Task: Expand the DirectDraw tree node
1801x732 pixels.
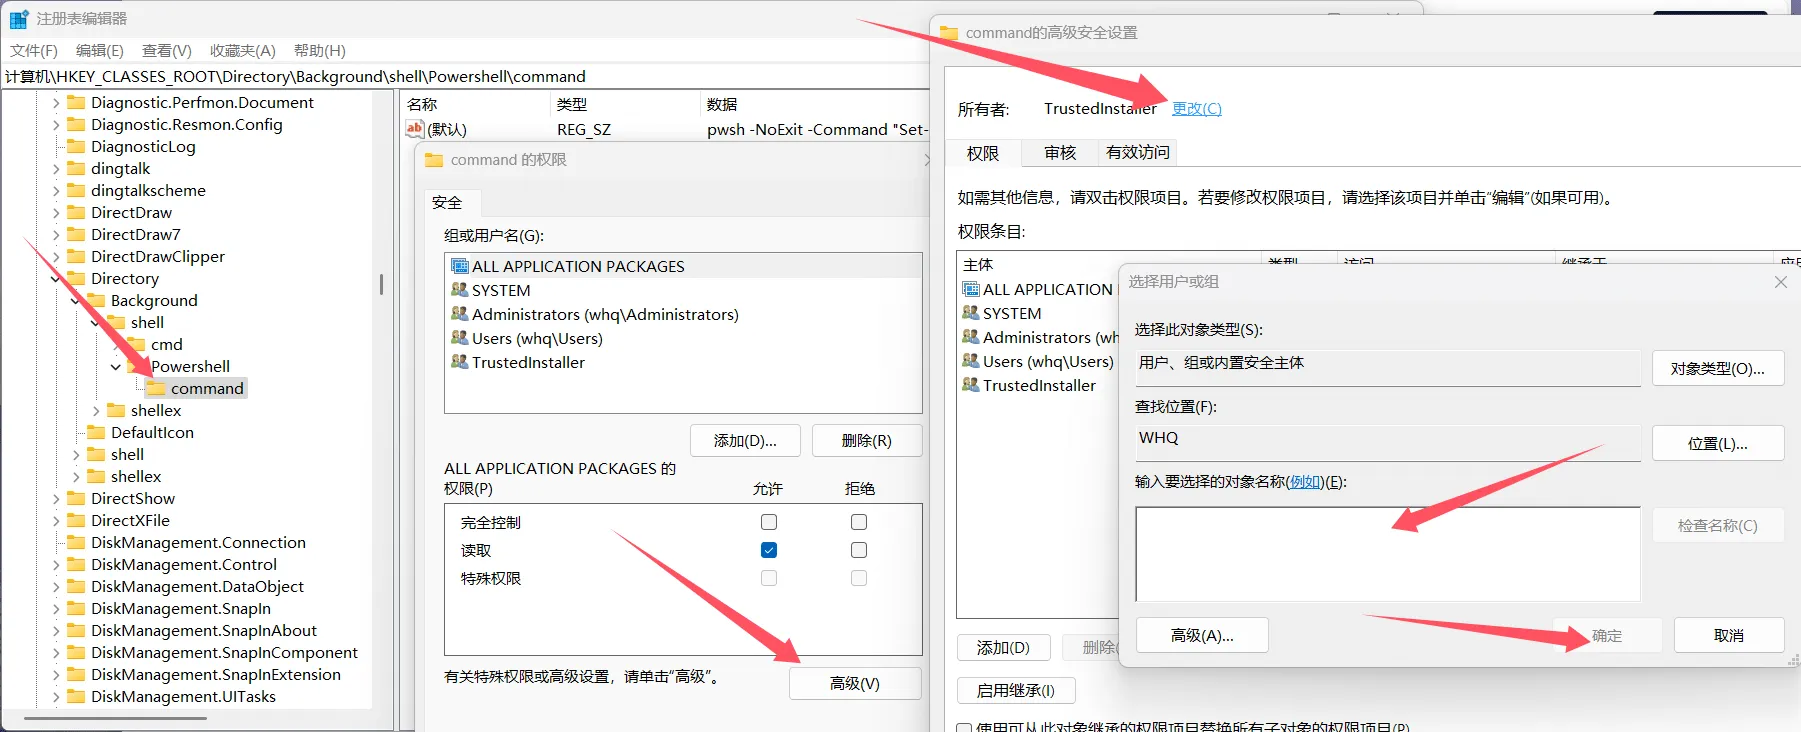Action: coord(56,213)
